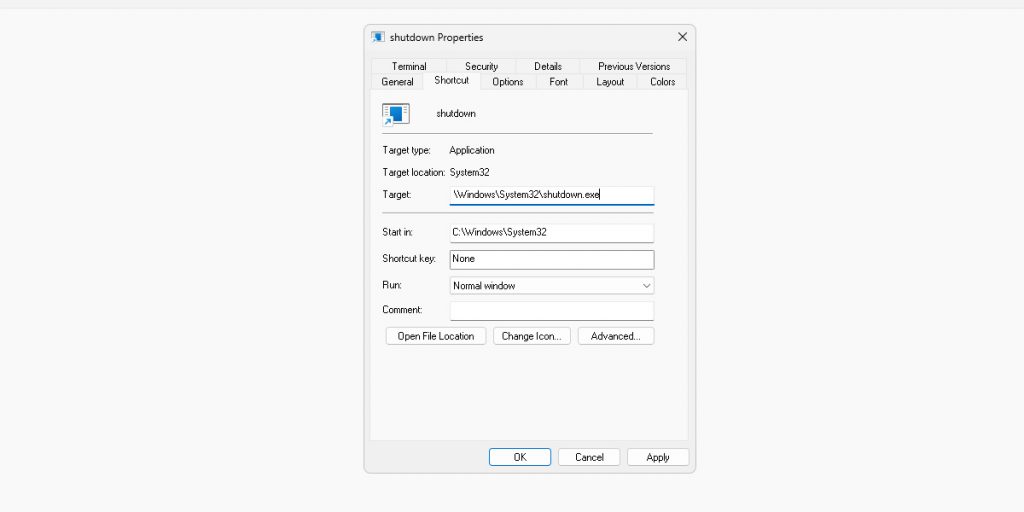1024x512 pixels.
Task: Switch to the Terminal tab
Action: coord(409,66)
